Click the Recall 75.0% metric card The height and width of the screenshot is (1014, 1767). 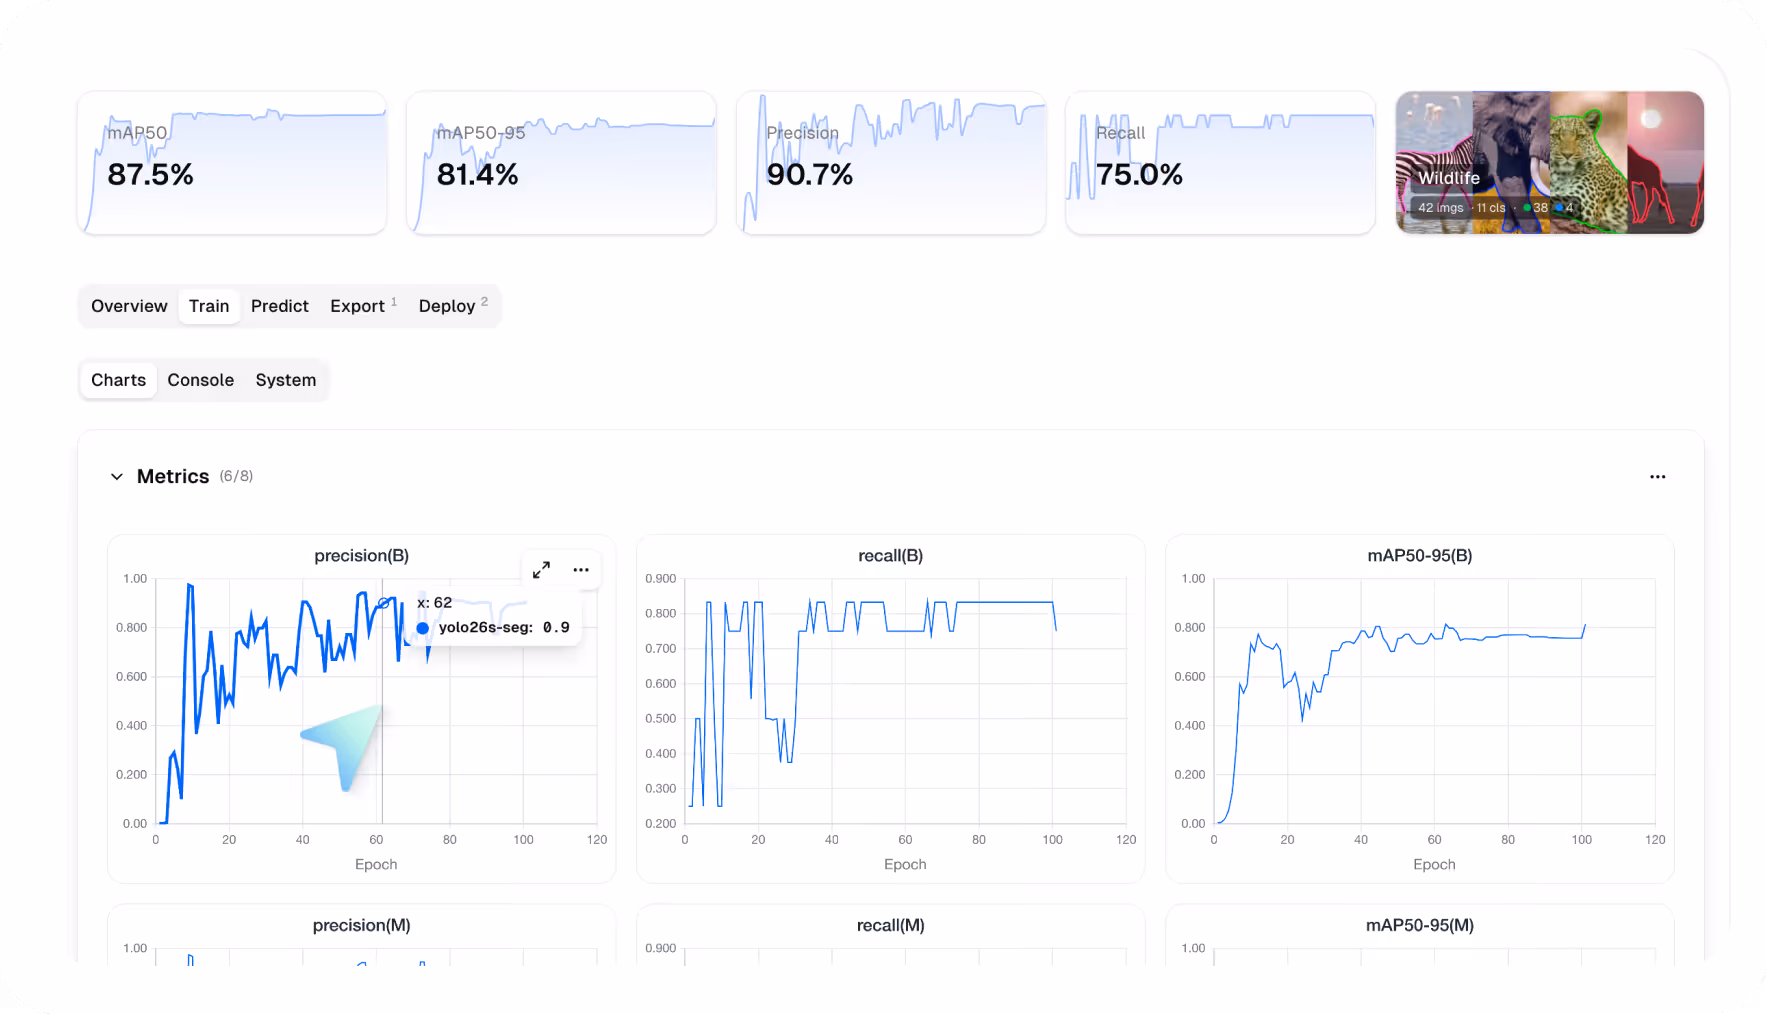point(1220,163)
